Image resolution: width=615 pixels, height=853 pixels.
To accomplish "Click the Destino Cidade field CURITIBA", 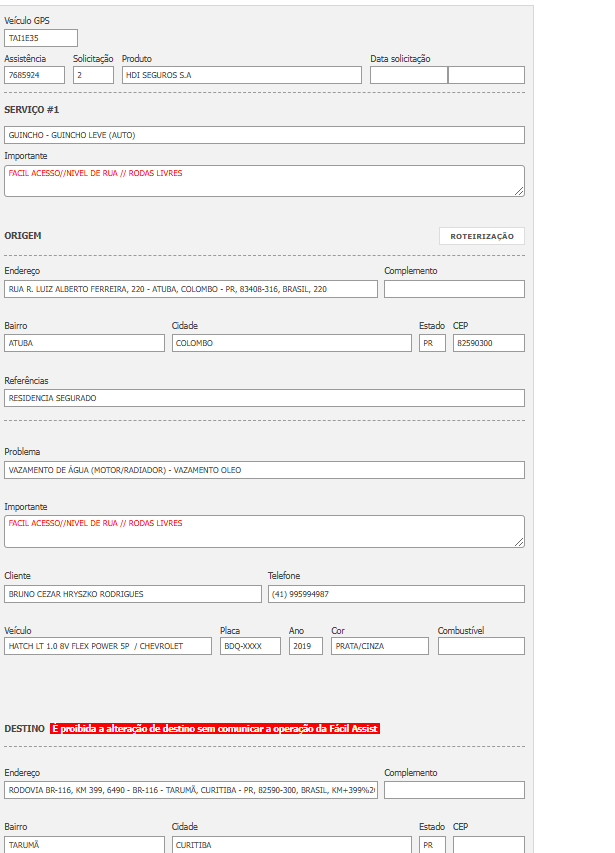I will pos(292,845).
